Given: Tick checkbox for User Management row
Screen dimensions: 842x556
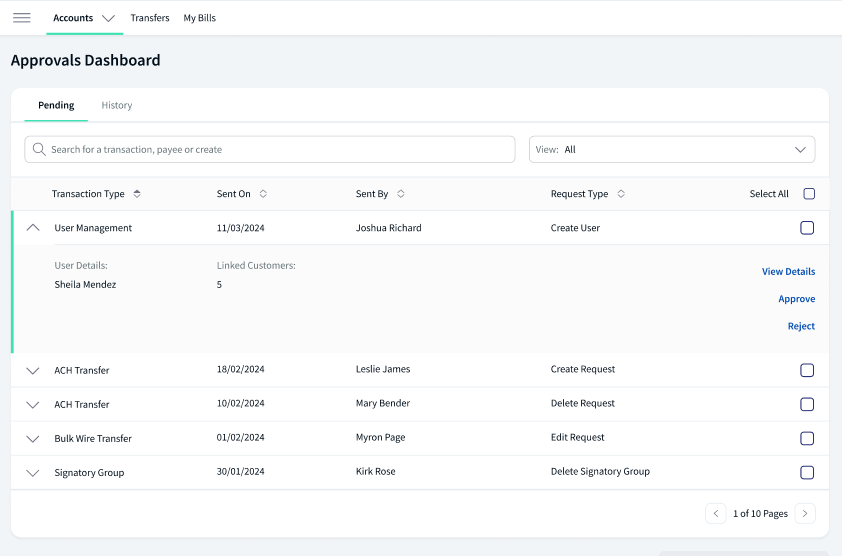Looking at the screenshot, I should (807, 228).
